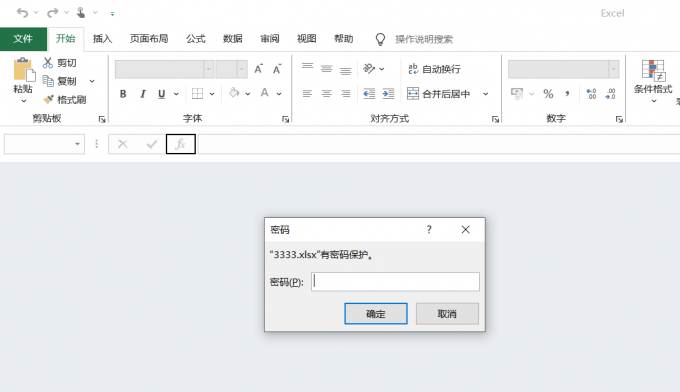Switch to the 插入 tab
Image resolution: width=680 pixels, height=392 pixels.
point(102,39)
